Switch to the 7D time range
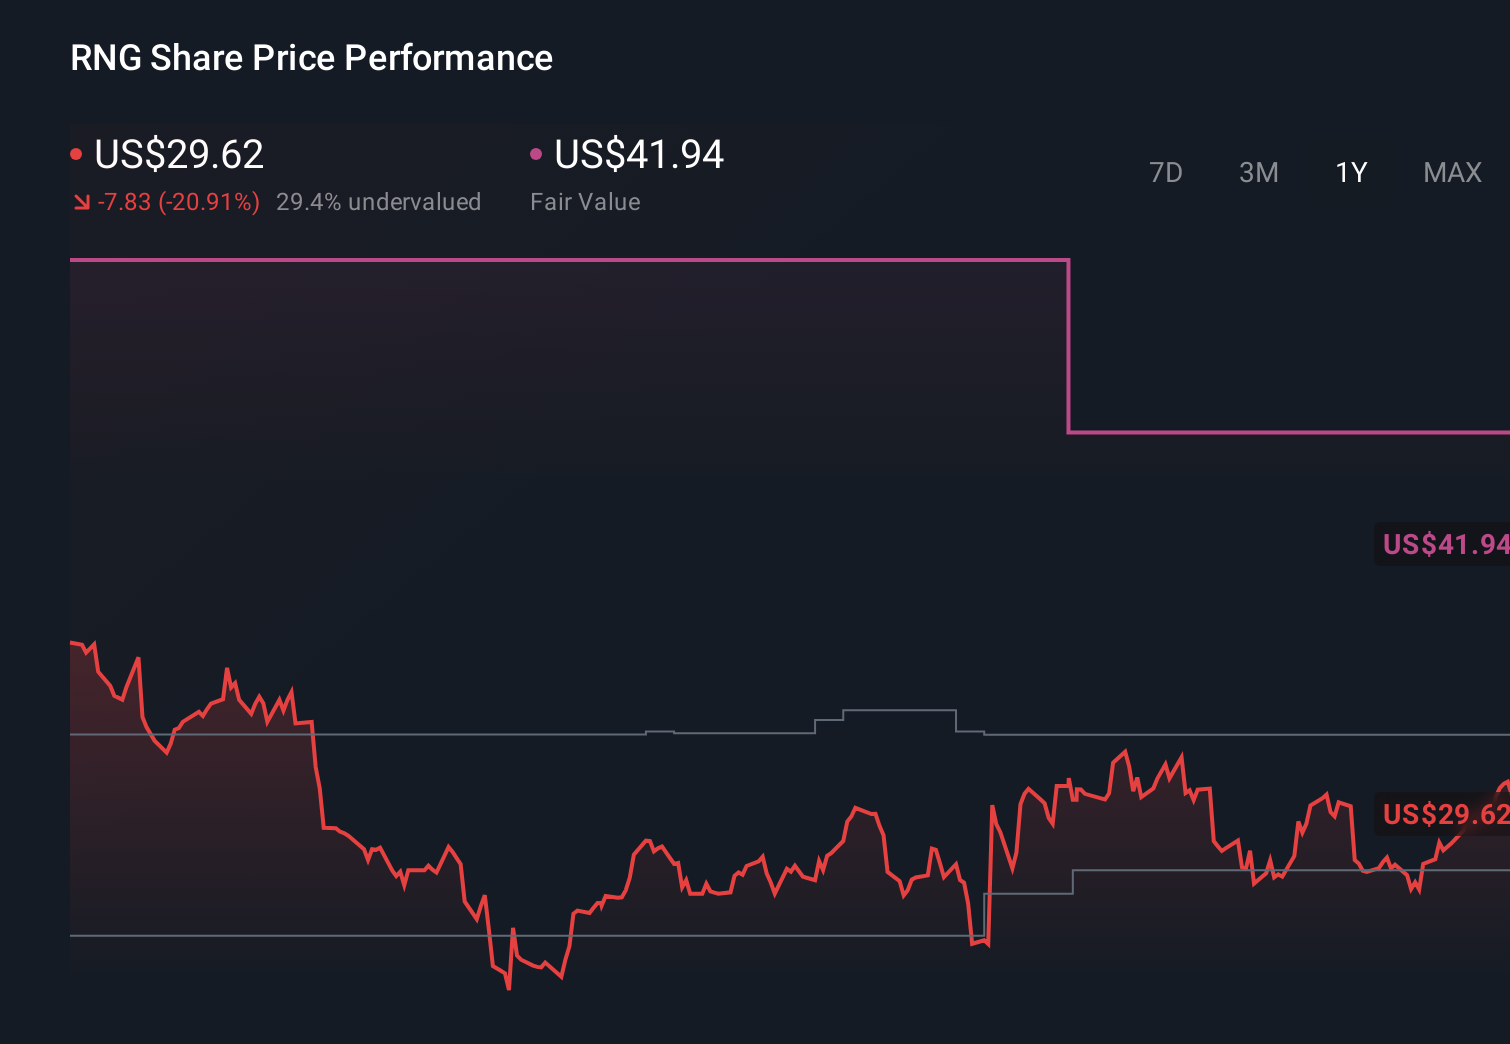 (1166, 172)
